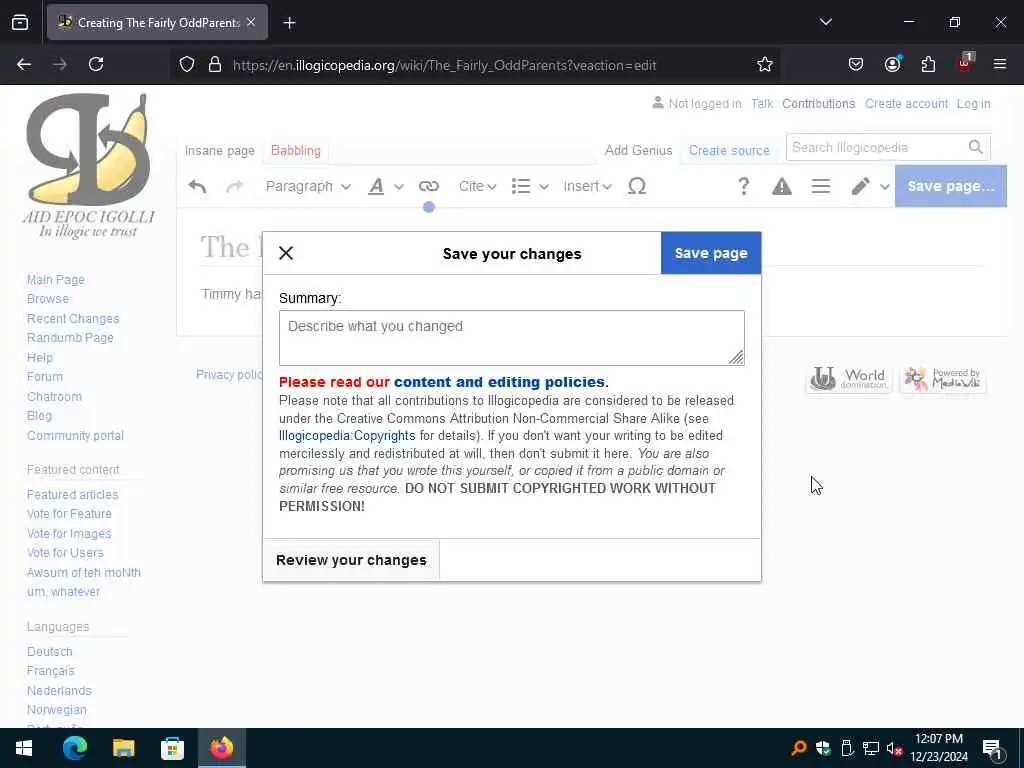
Task: Click the browser back arrow
Action: click(24, 64)
